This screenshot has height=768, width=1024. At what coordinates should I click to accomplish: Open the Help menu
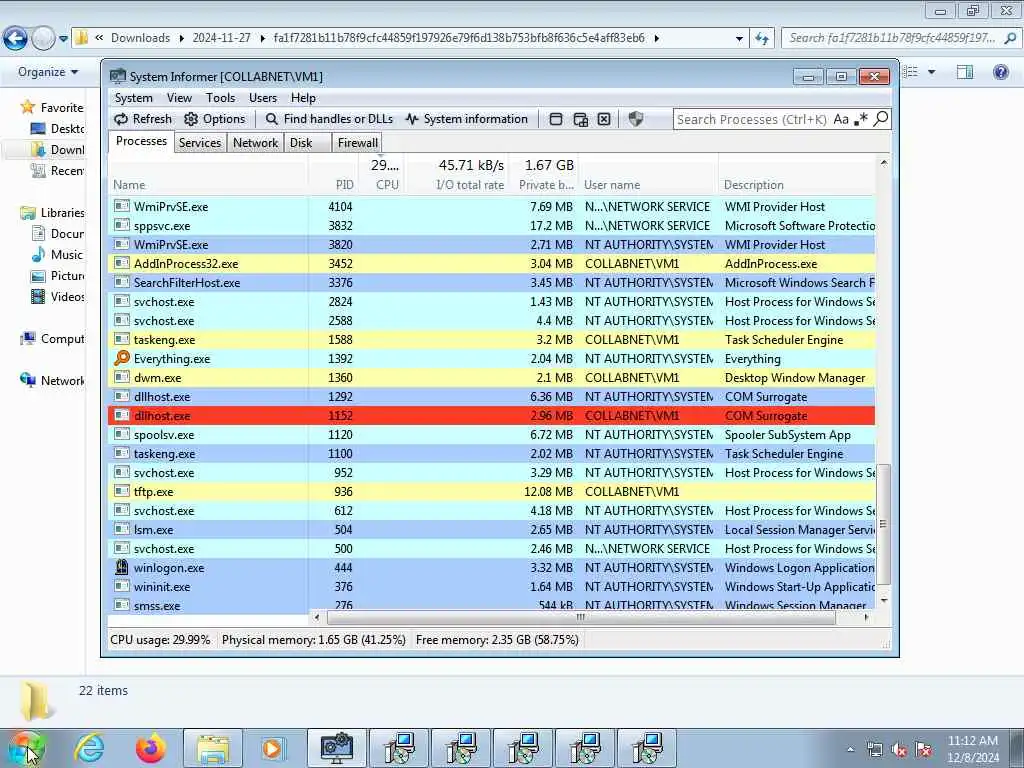(303, 98)
